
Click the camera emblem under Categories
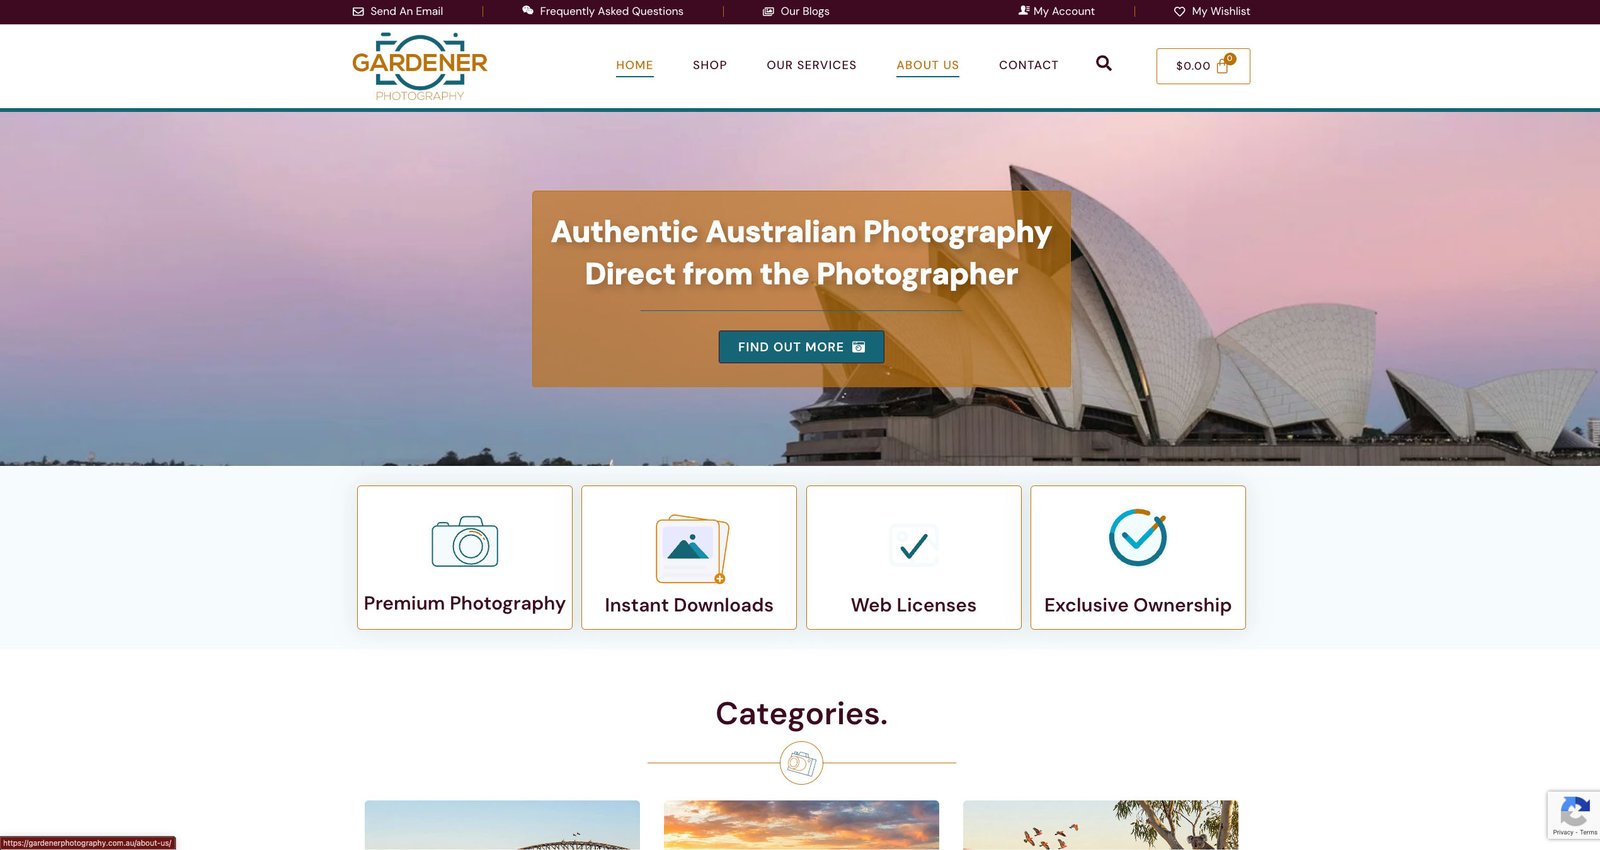click(x=801, y=763)
